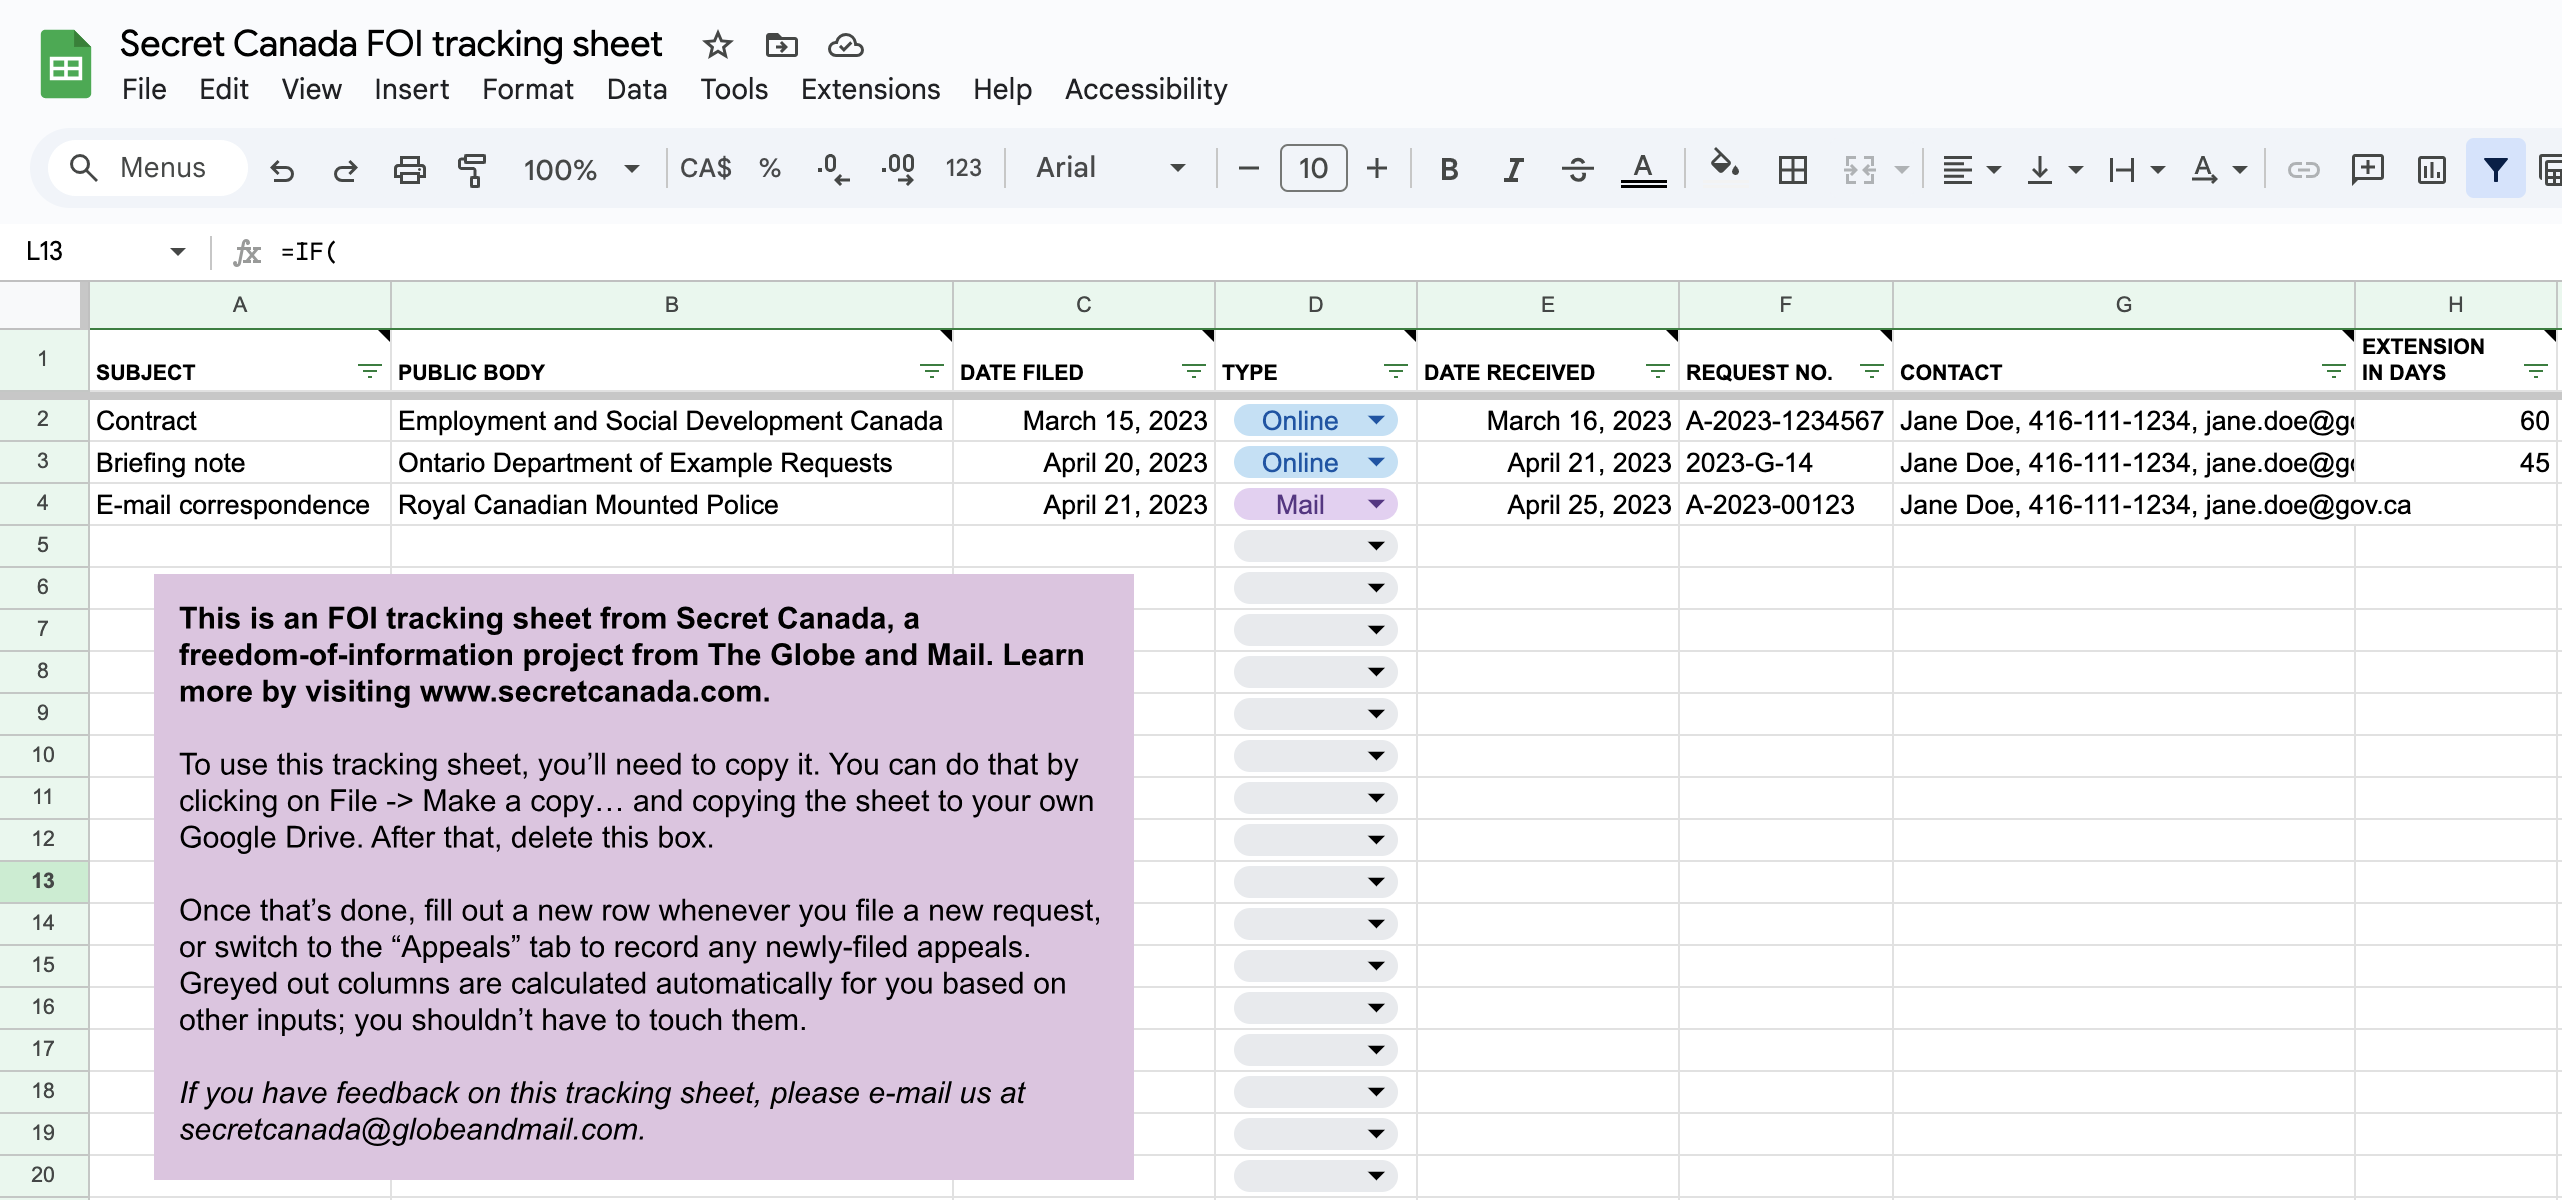This screenshot has height=1200, width=2562.
Task: Click the format as percent button
Action: (x=769, y=168)
